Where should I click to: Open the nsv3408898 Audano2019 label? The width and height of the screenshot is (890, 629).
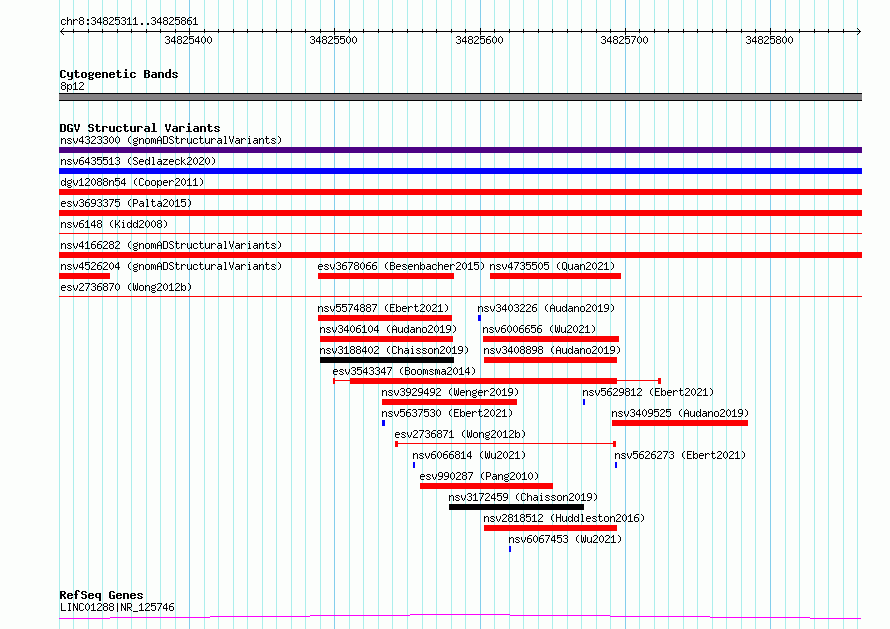[552, 350]
